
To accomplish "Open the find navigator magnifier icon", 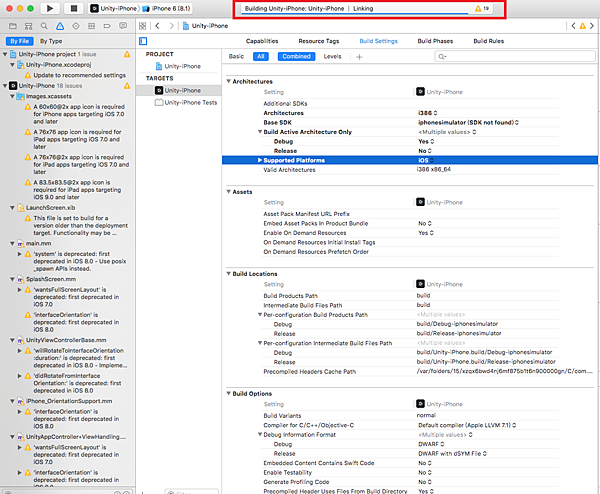I will point(44,26).
